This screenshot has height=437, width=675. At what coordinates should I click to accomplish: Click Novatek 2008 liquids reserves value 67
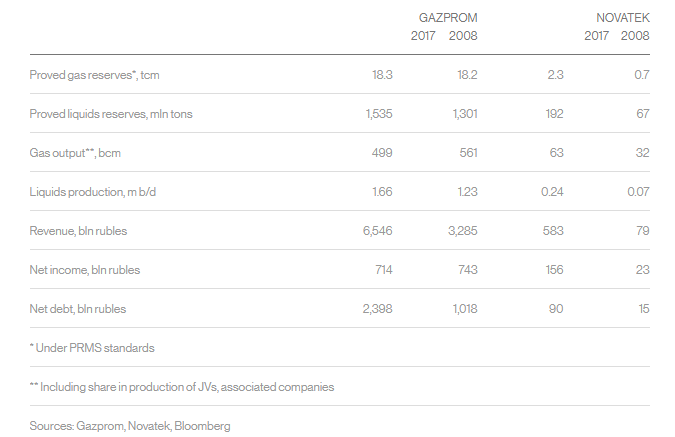click(642, 114)
